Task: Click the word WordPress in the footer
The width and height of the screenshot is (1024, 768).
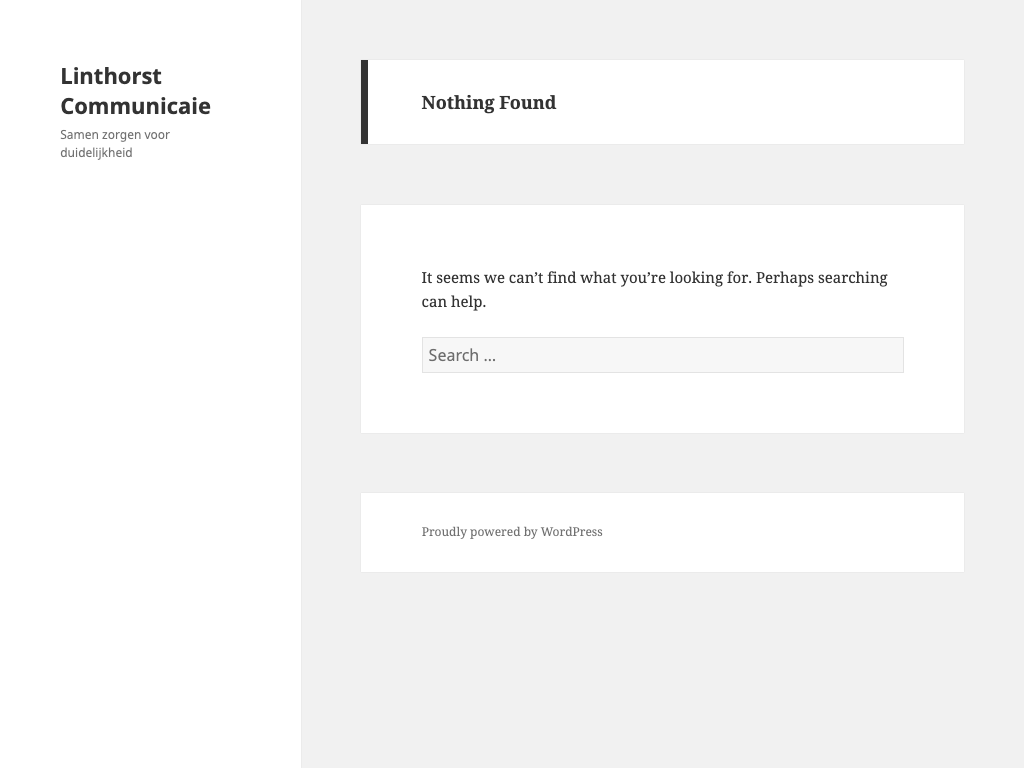Action: click(571, 532)
